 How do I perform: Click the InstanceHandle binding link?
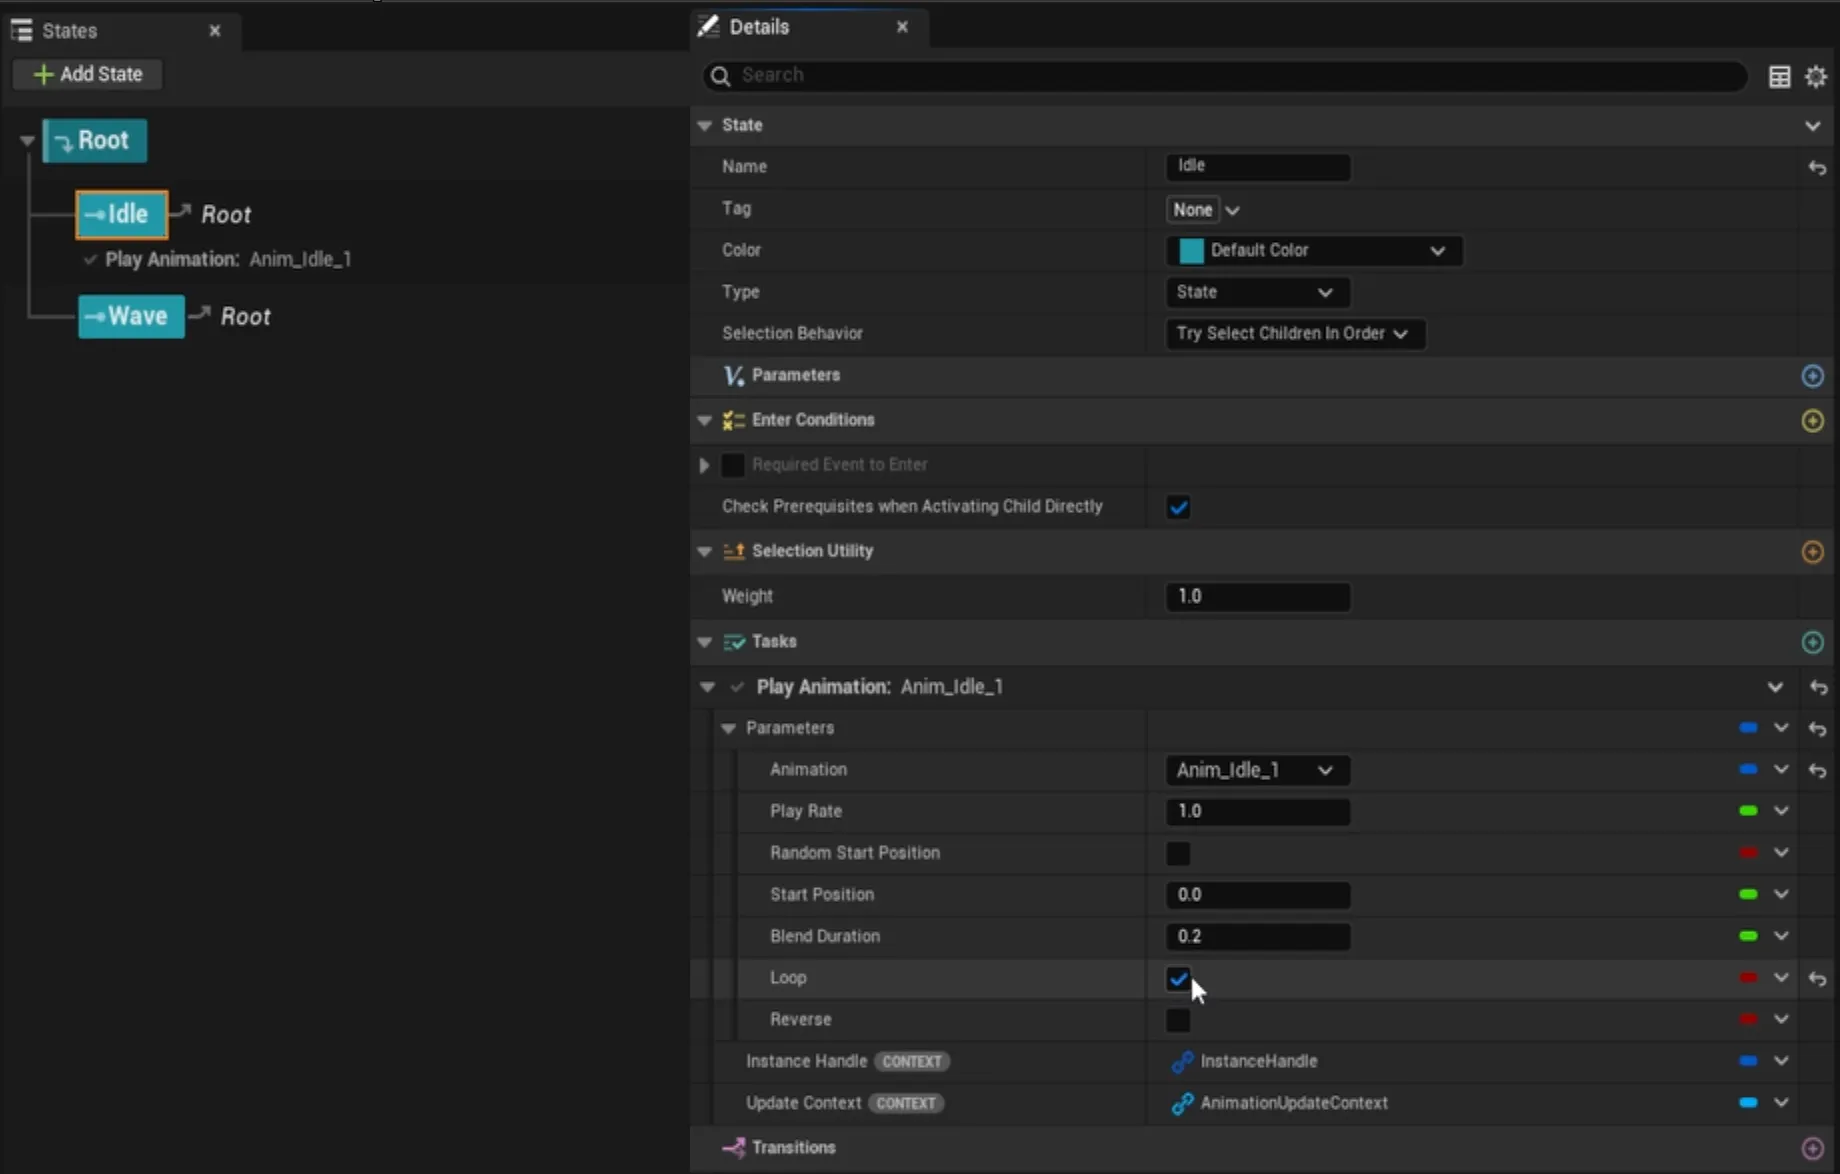1245,1061
